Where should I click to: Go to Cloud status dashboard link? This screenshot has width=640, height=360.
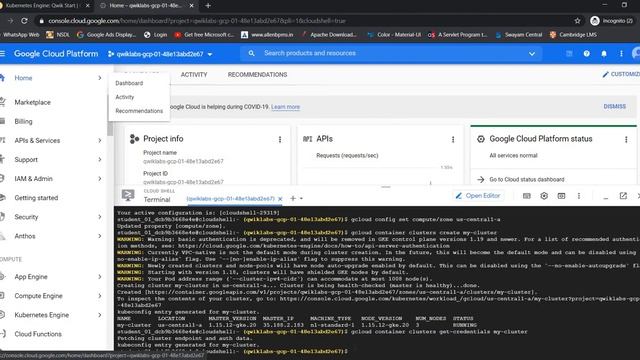pyautogui.click(x=527, y=180)
